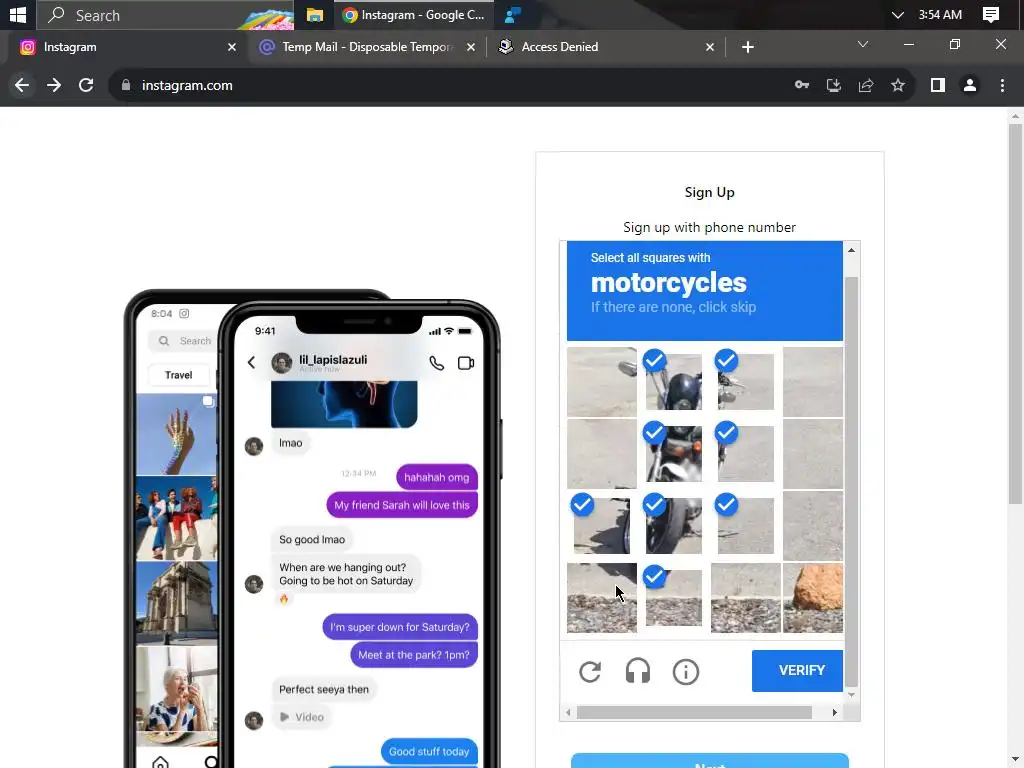Click the Instagram Chrome taskbar button
The width and height of the screenshot is (1024, 768).
pos(413,14)
